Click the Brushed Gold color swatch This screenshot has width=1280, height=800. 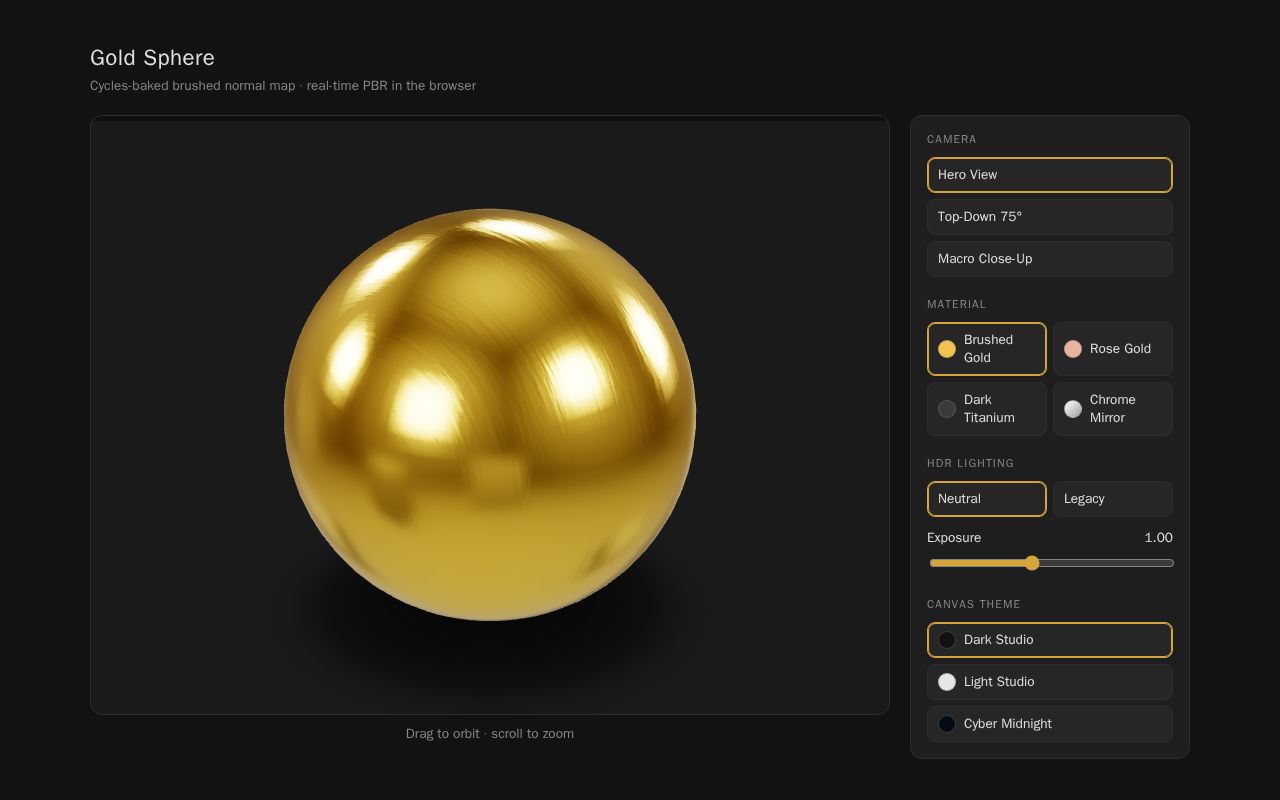pos(947,349)
